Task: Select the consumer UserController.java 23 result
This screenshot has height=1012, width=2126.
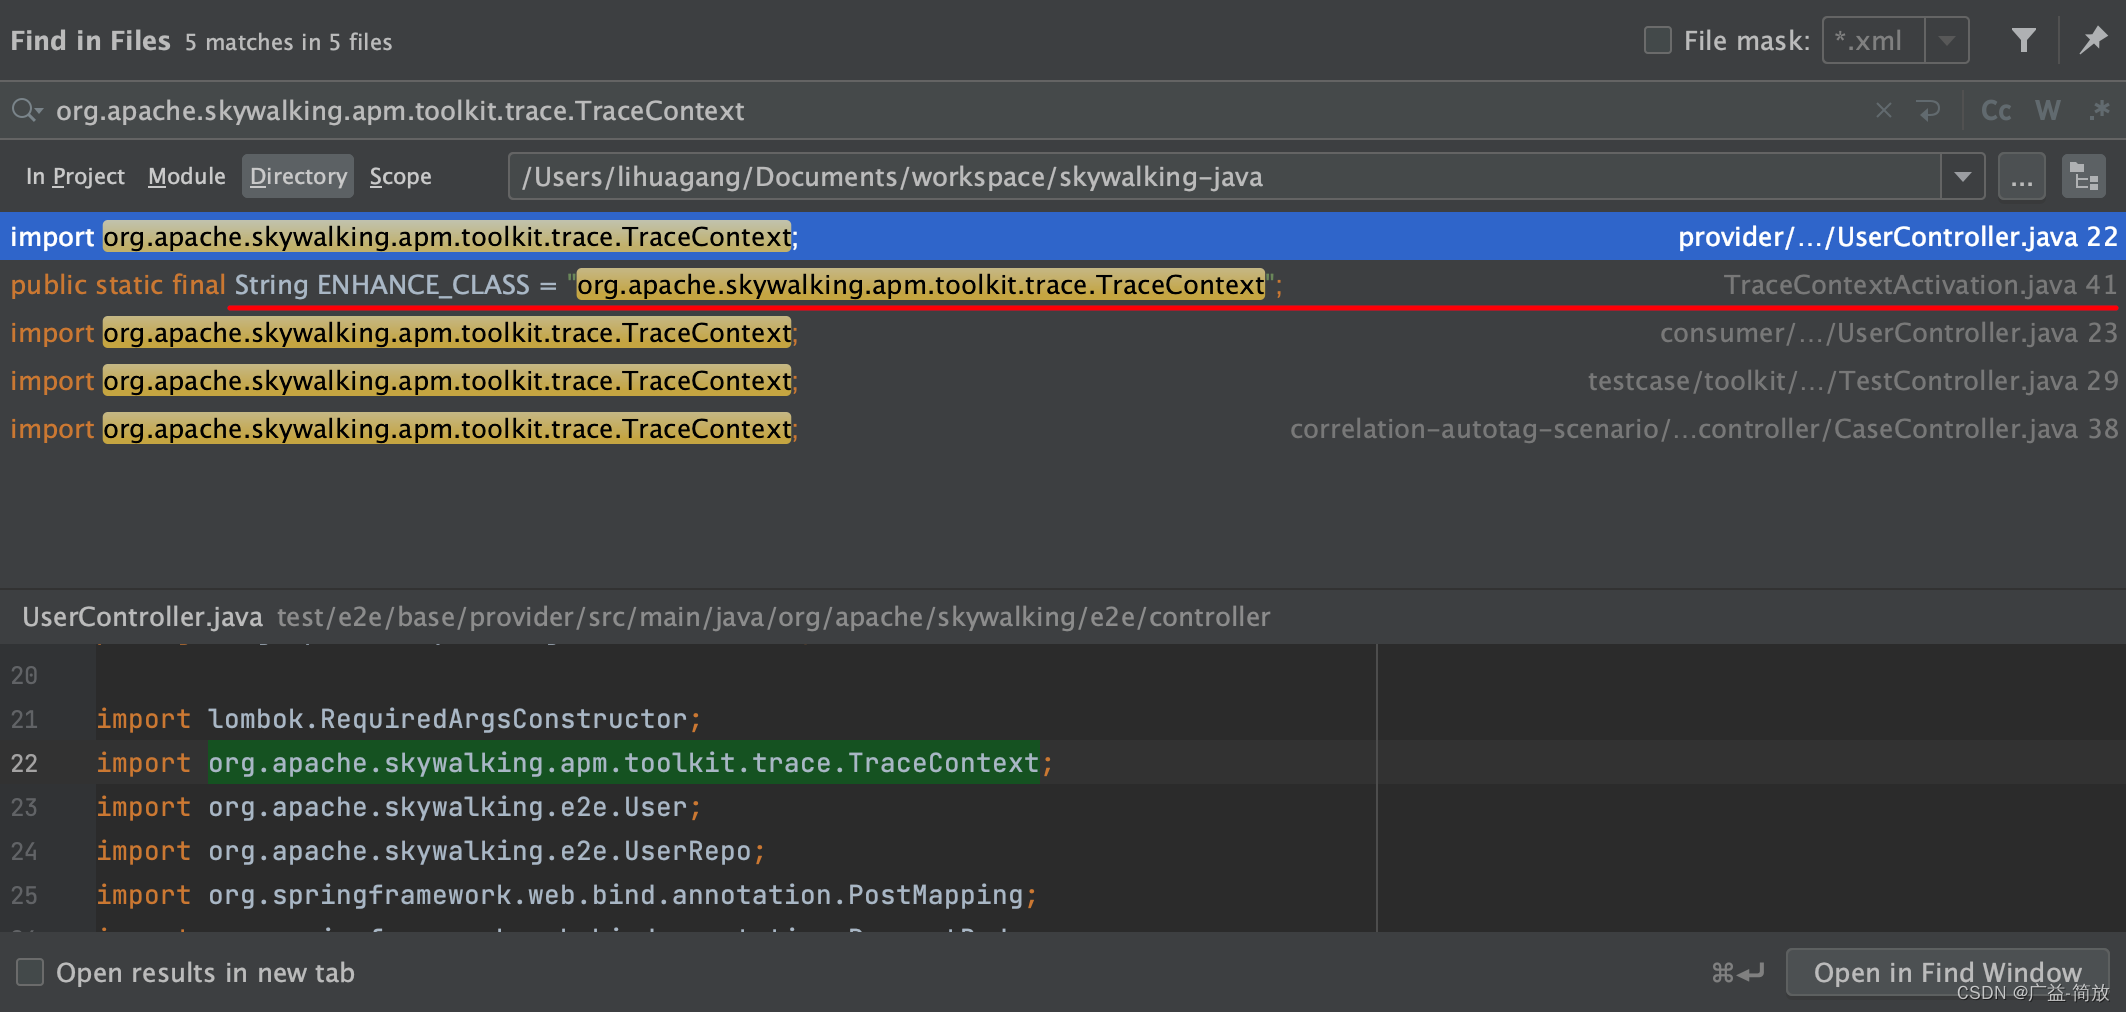Action: pyautogui.click(x=1063, y=332)
